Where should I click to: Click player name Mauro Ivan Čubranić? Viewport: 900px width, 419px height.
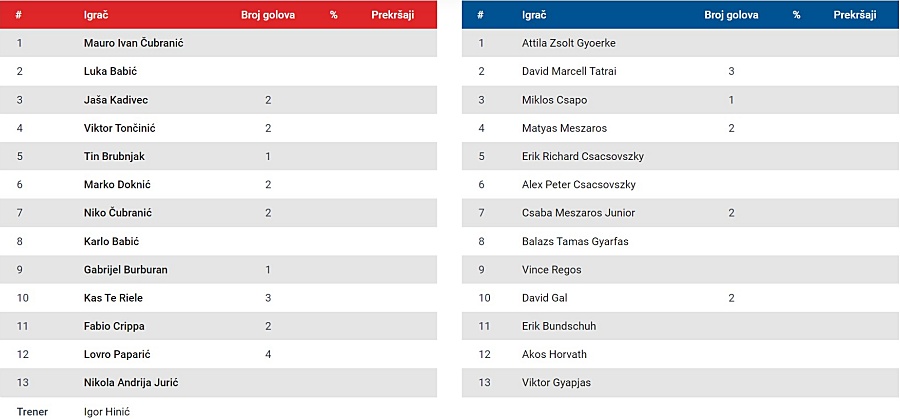133,43
